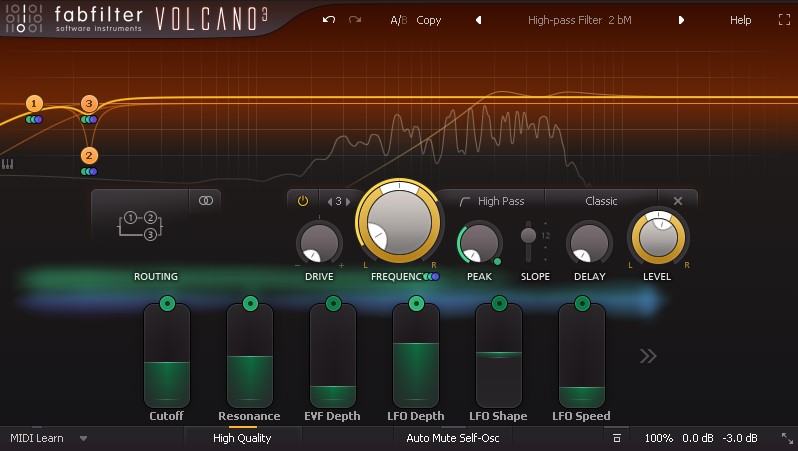The height and width of the screenshot is (451, 798).
Task: Click the green source dot above Cutoff
Action: click(x=167, y=303)
